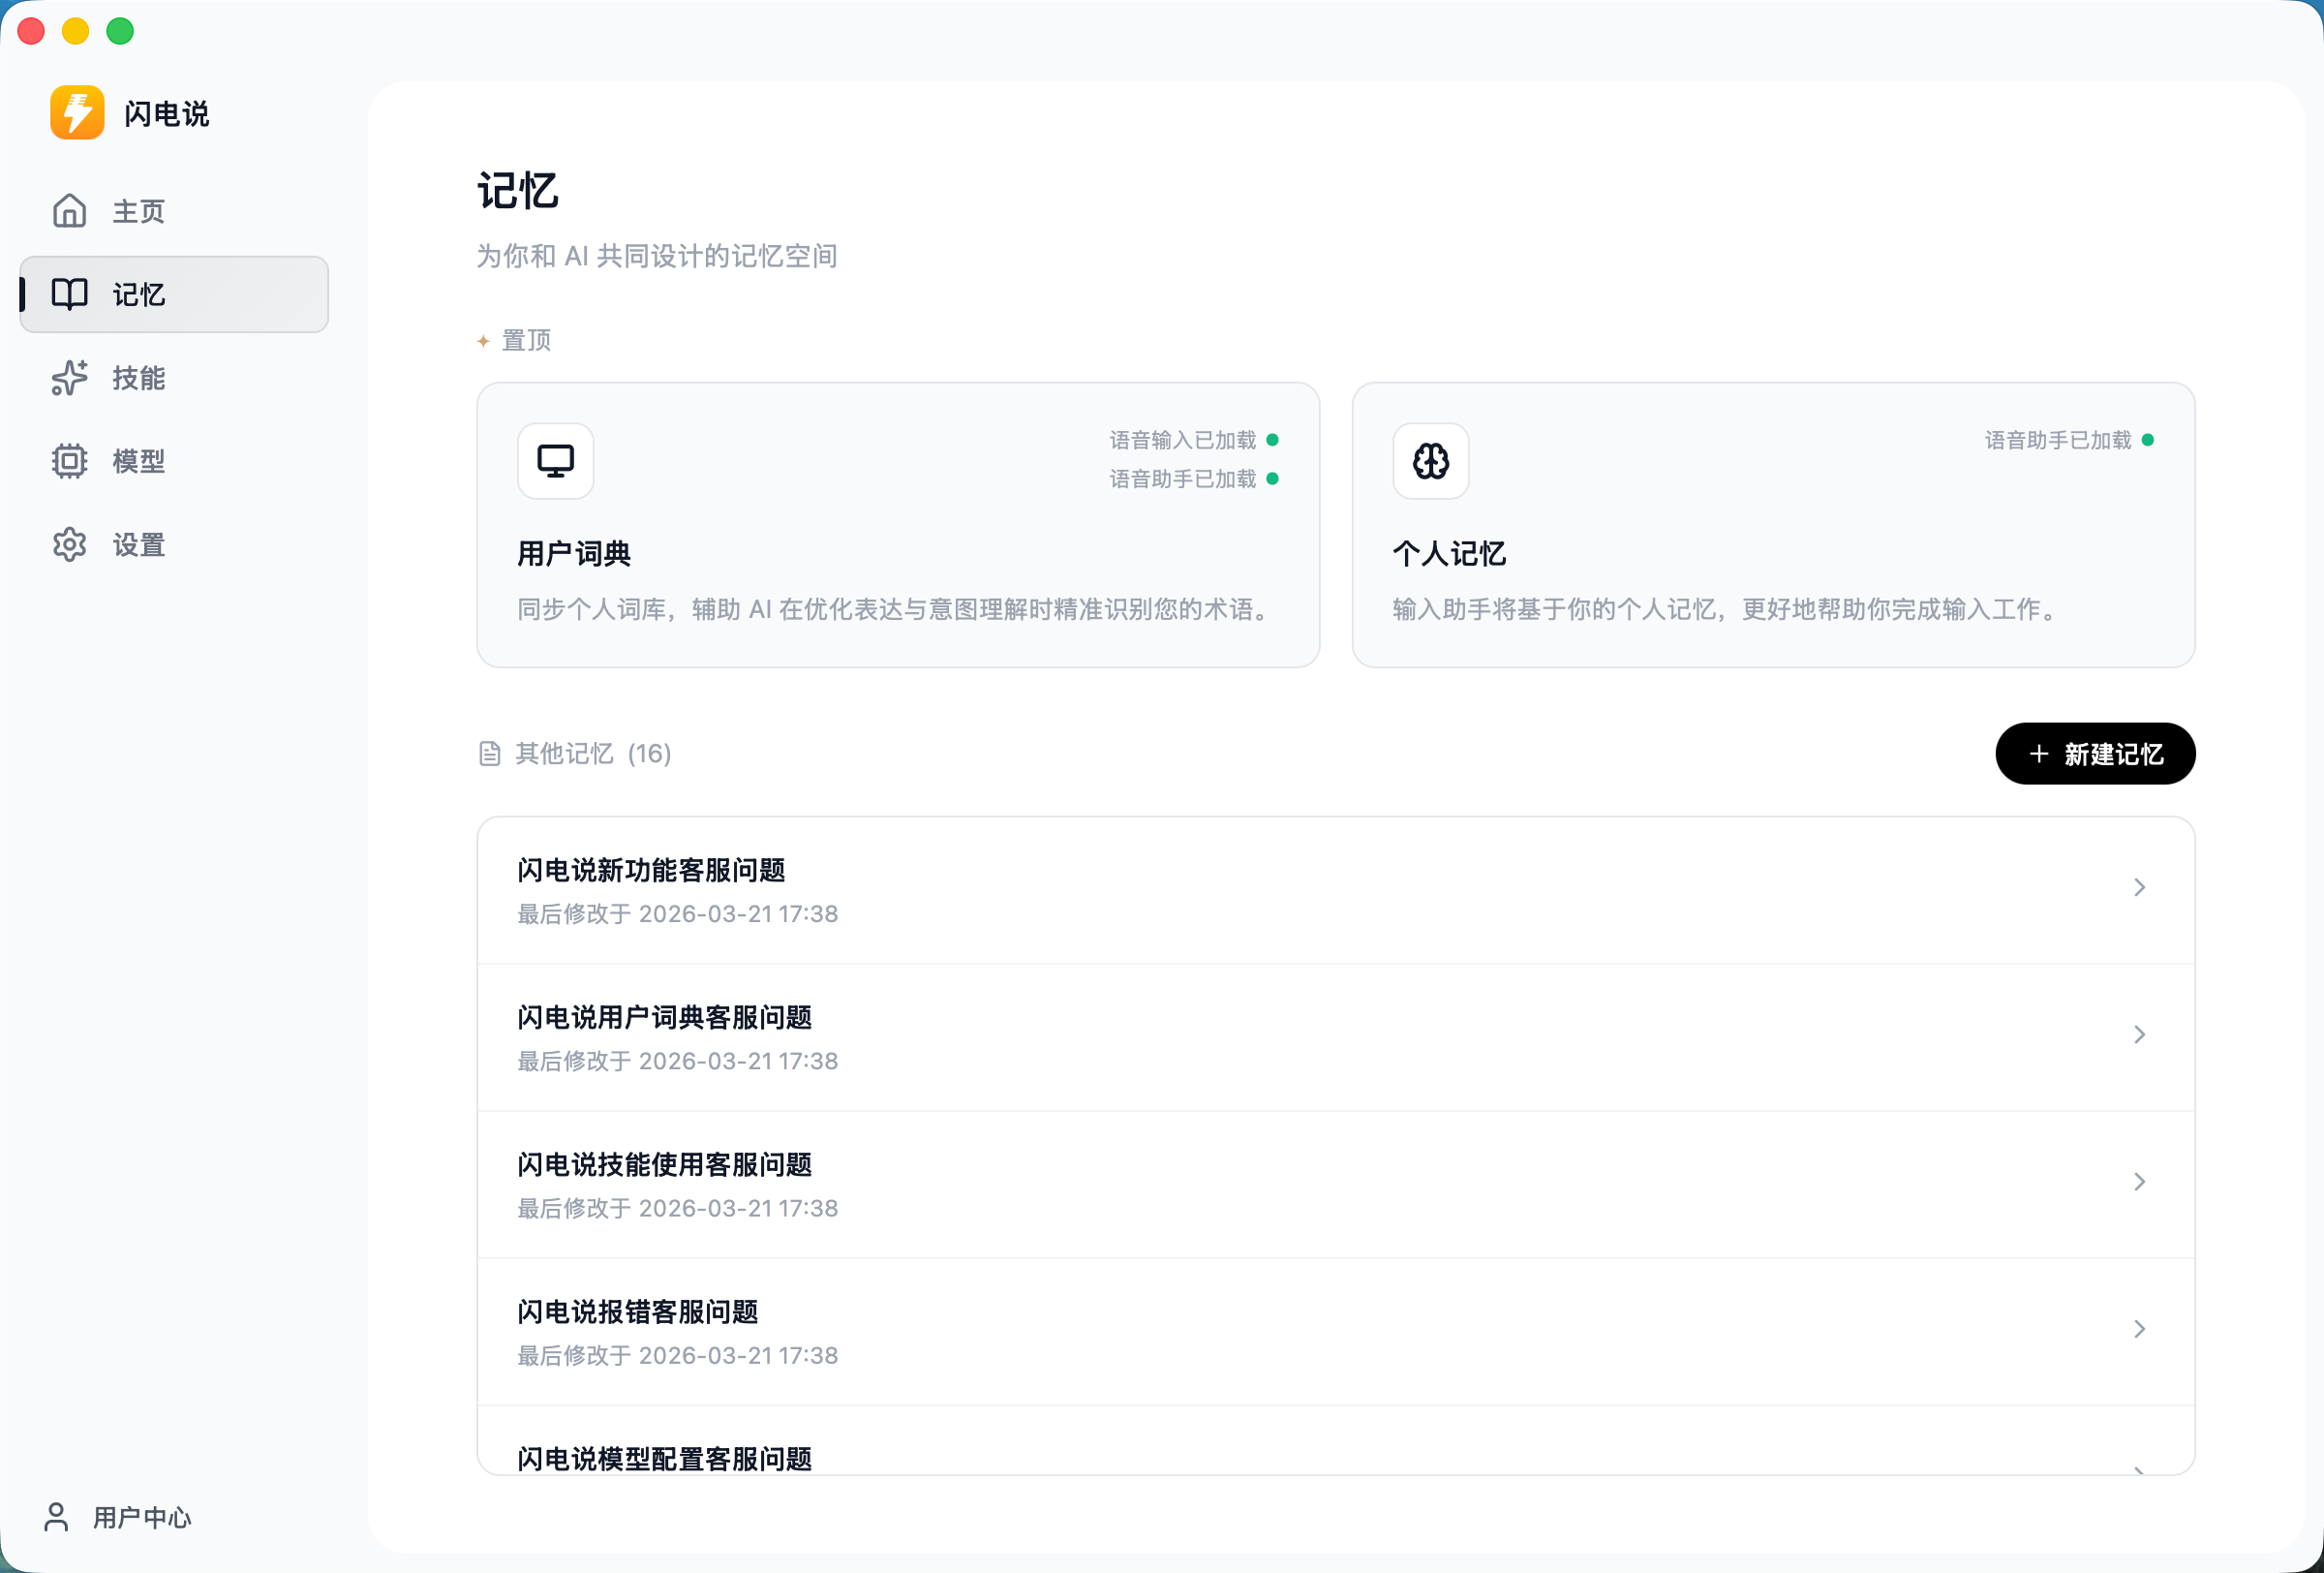
Task: Expand chevron of 闪电说技能使用客服问题 row
Action: (x=2139, y=1182)
